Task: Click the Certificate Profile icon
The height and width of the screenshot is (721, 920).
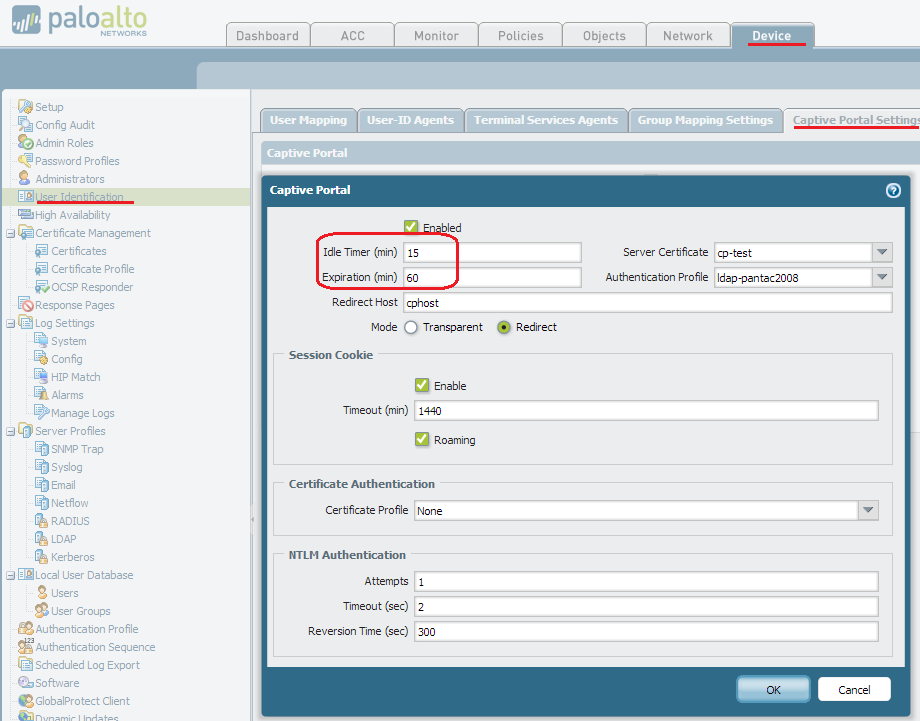Action: click(41, 269)
